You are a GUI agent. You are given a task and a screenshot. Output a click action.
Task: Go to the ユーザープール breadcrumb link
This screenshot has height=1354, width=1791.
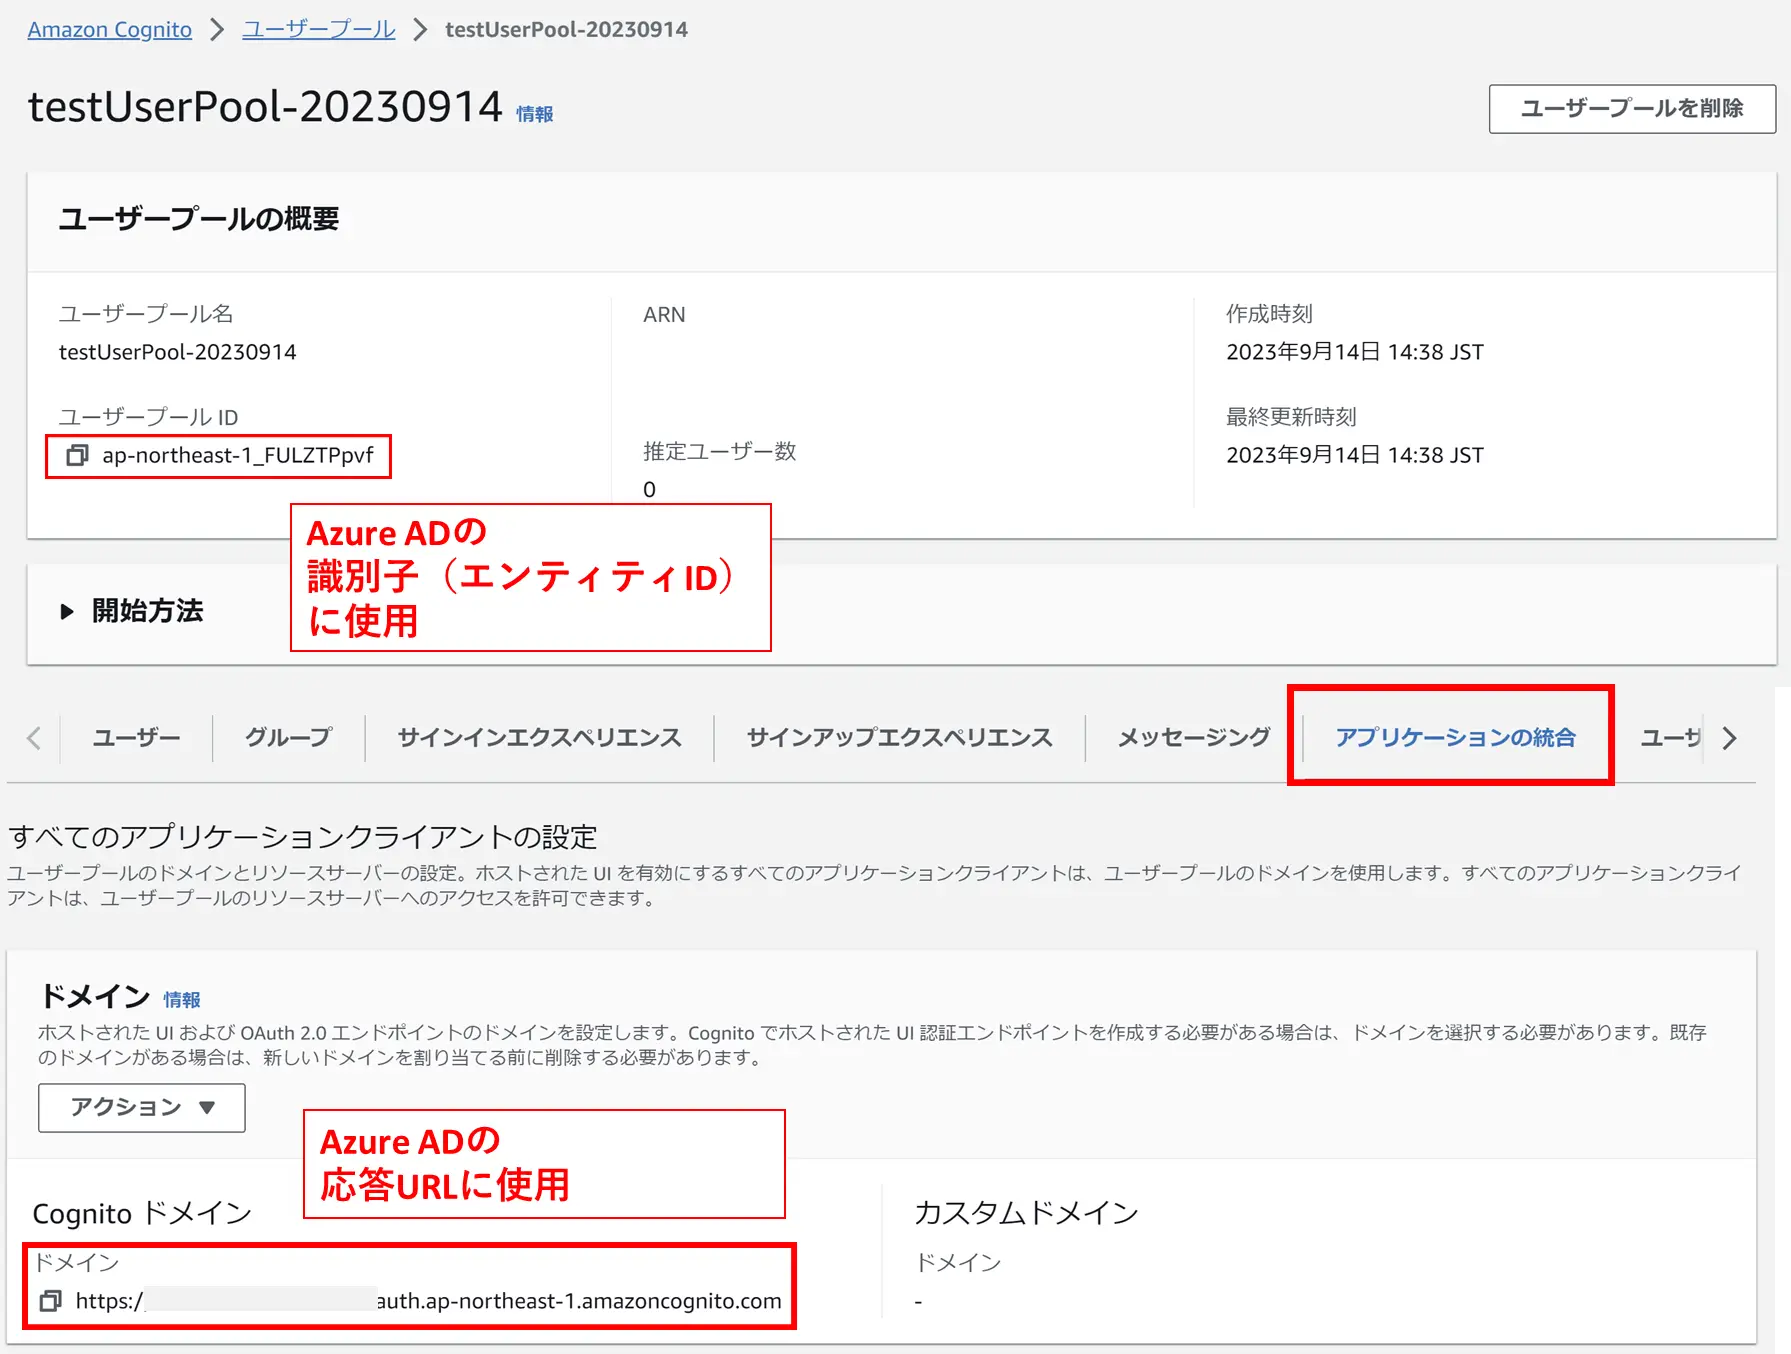pos(319,29)
